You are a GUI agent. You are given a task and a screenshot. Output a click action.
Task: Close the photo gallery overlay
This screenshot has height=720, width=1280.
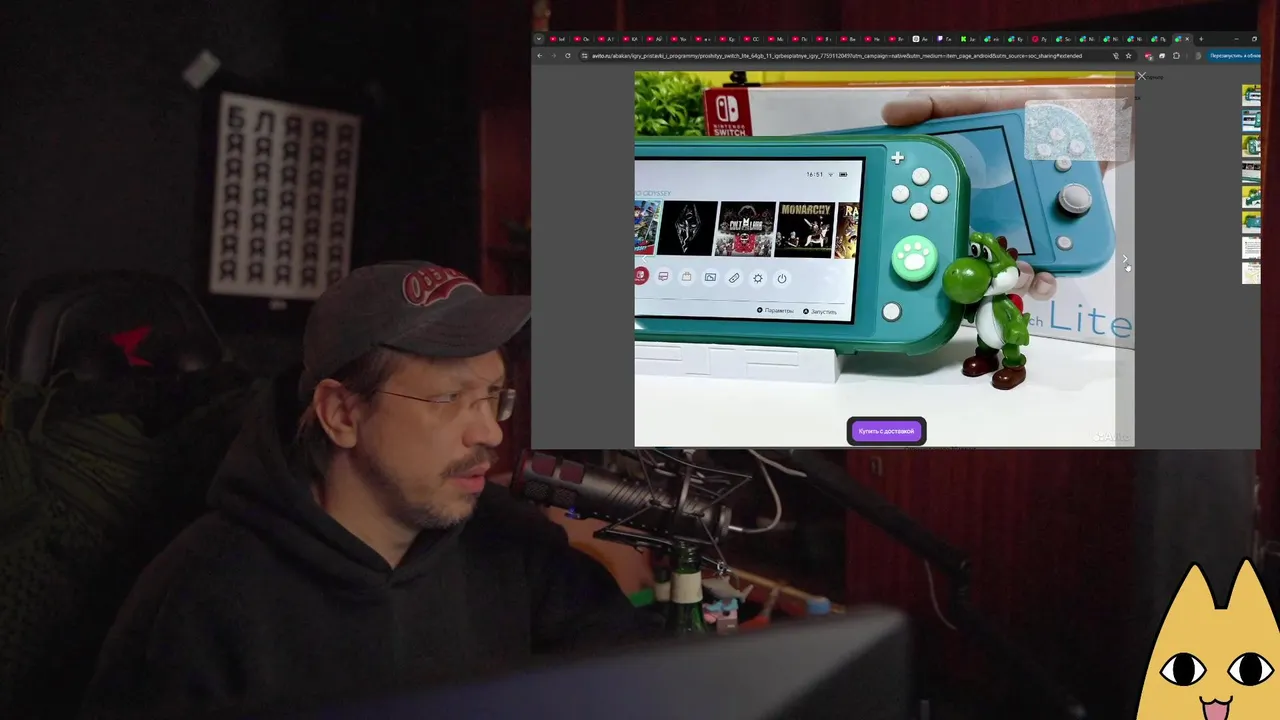[1141, 76]
